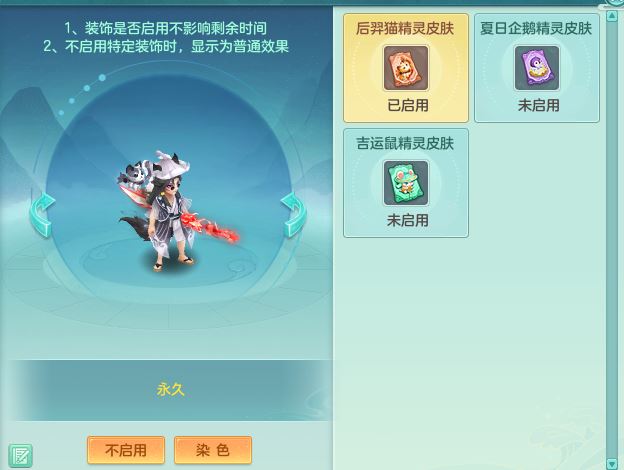Click the skin list scrollbar track

pyautogui.click(x=612, y=240)
